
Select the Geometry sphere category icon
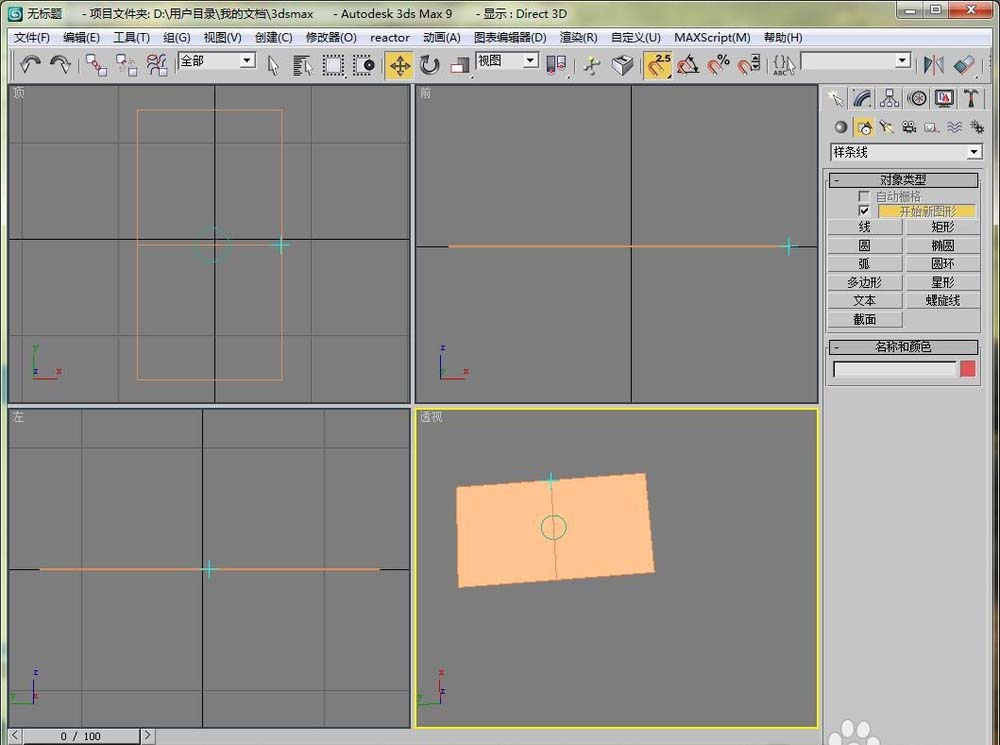click(x=841, y=127)
